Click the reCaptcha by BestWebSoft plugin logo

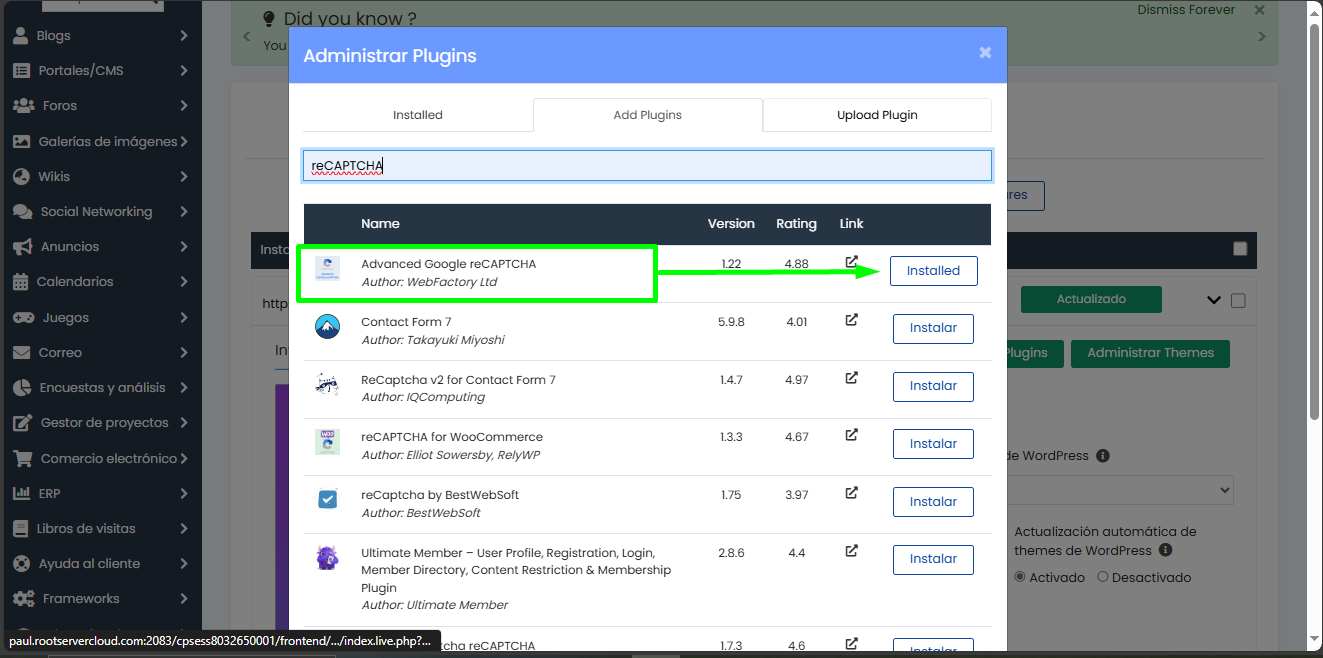[x=327, y=500]
